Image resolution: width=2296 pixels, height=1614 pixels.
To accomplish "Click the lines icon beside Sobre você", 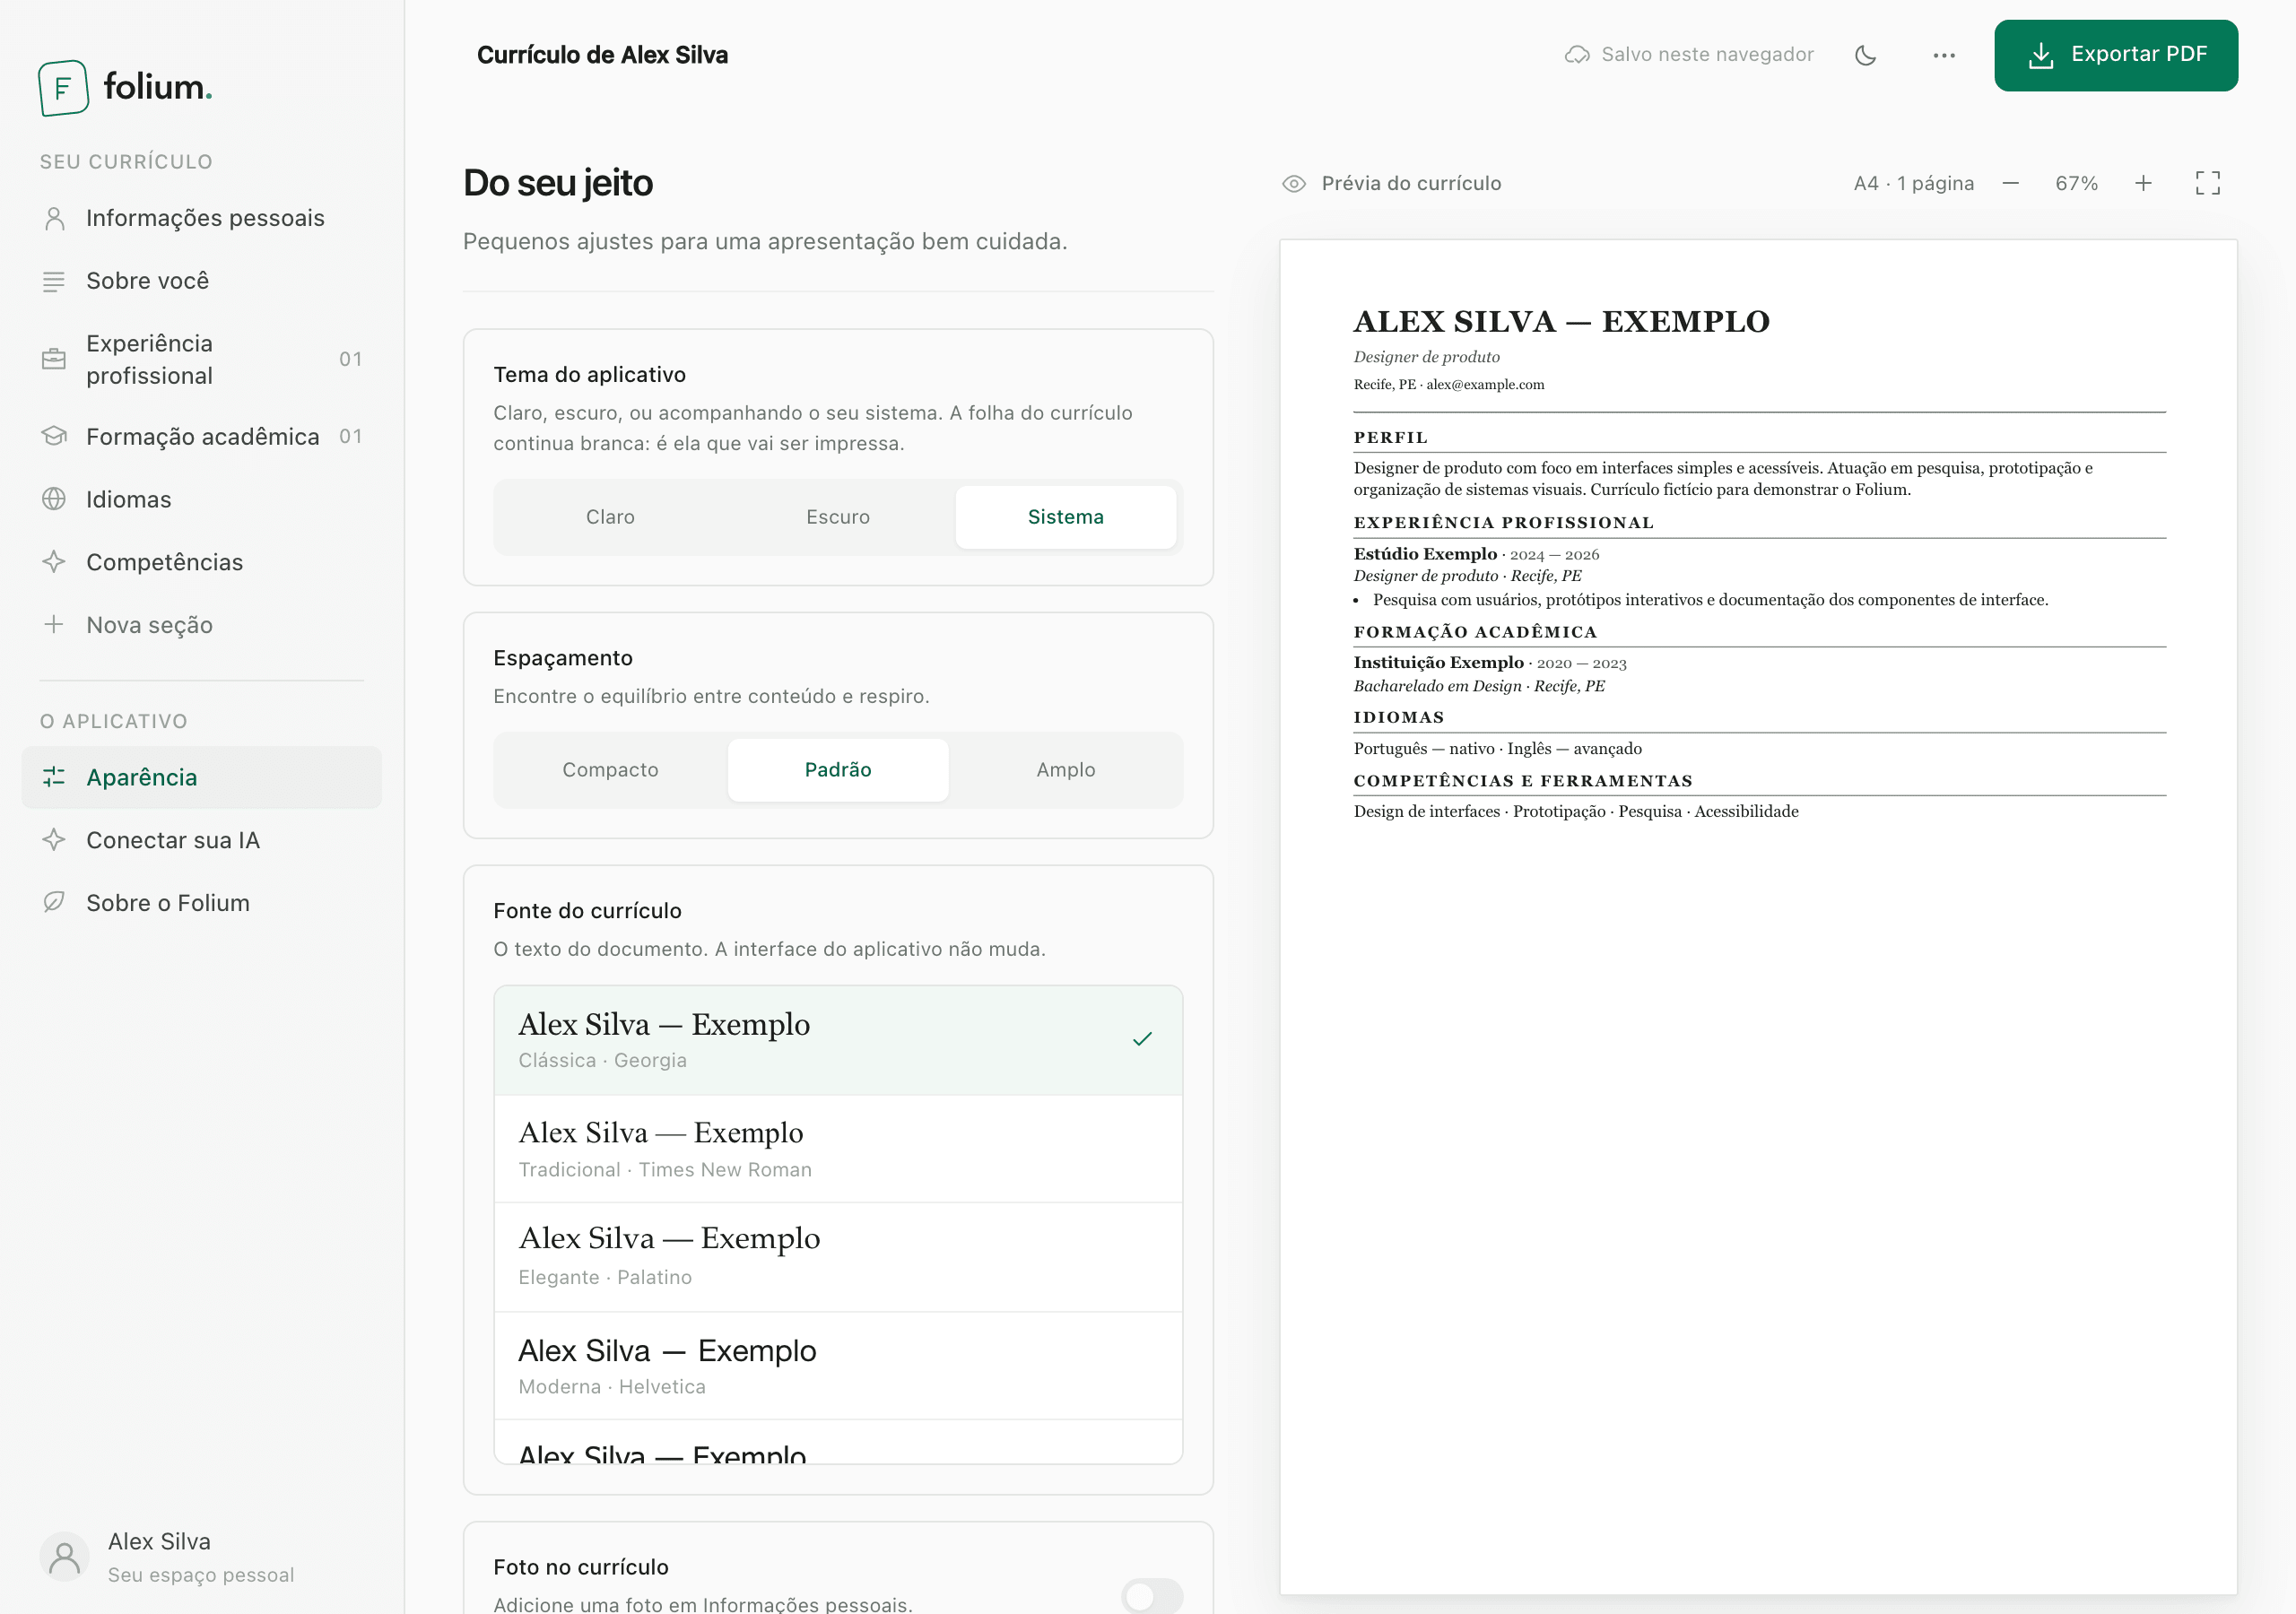I will 54,281.
